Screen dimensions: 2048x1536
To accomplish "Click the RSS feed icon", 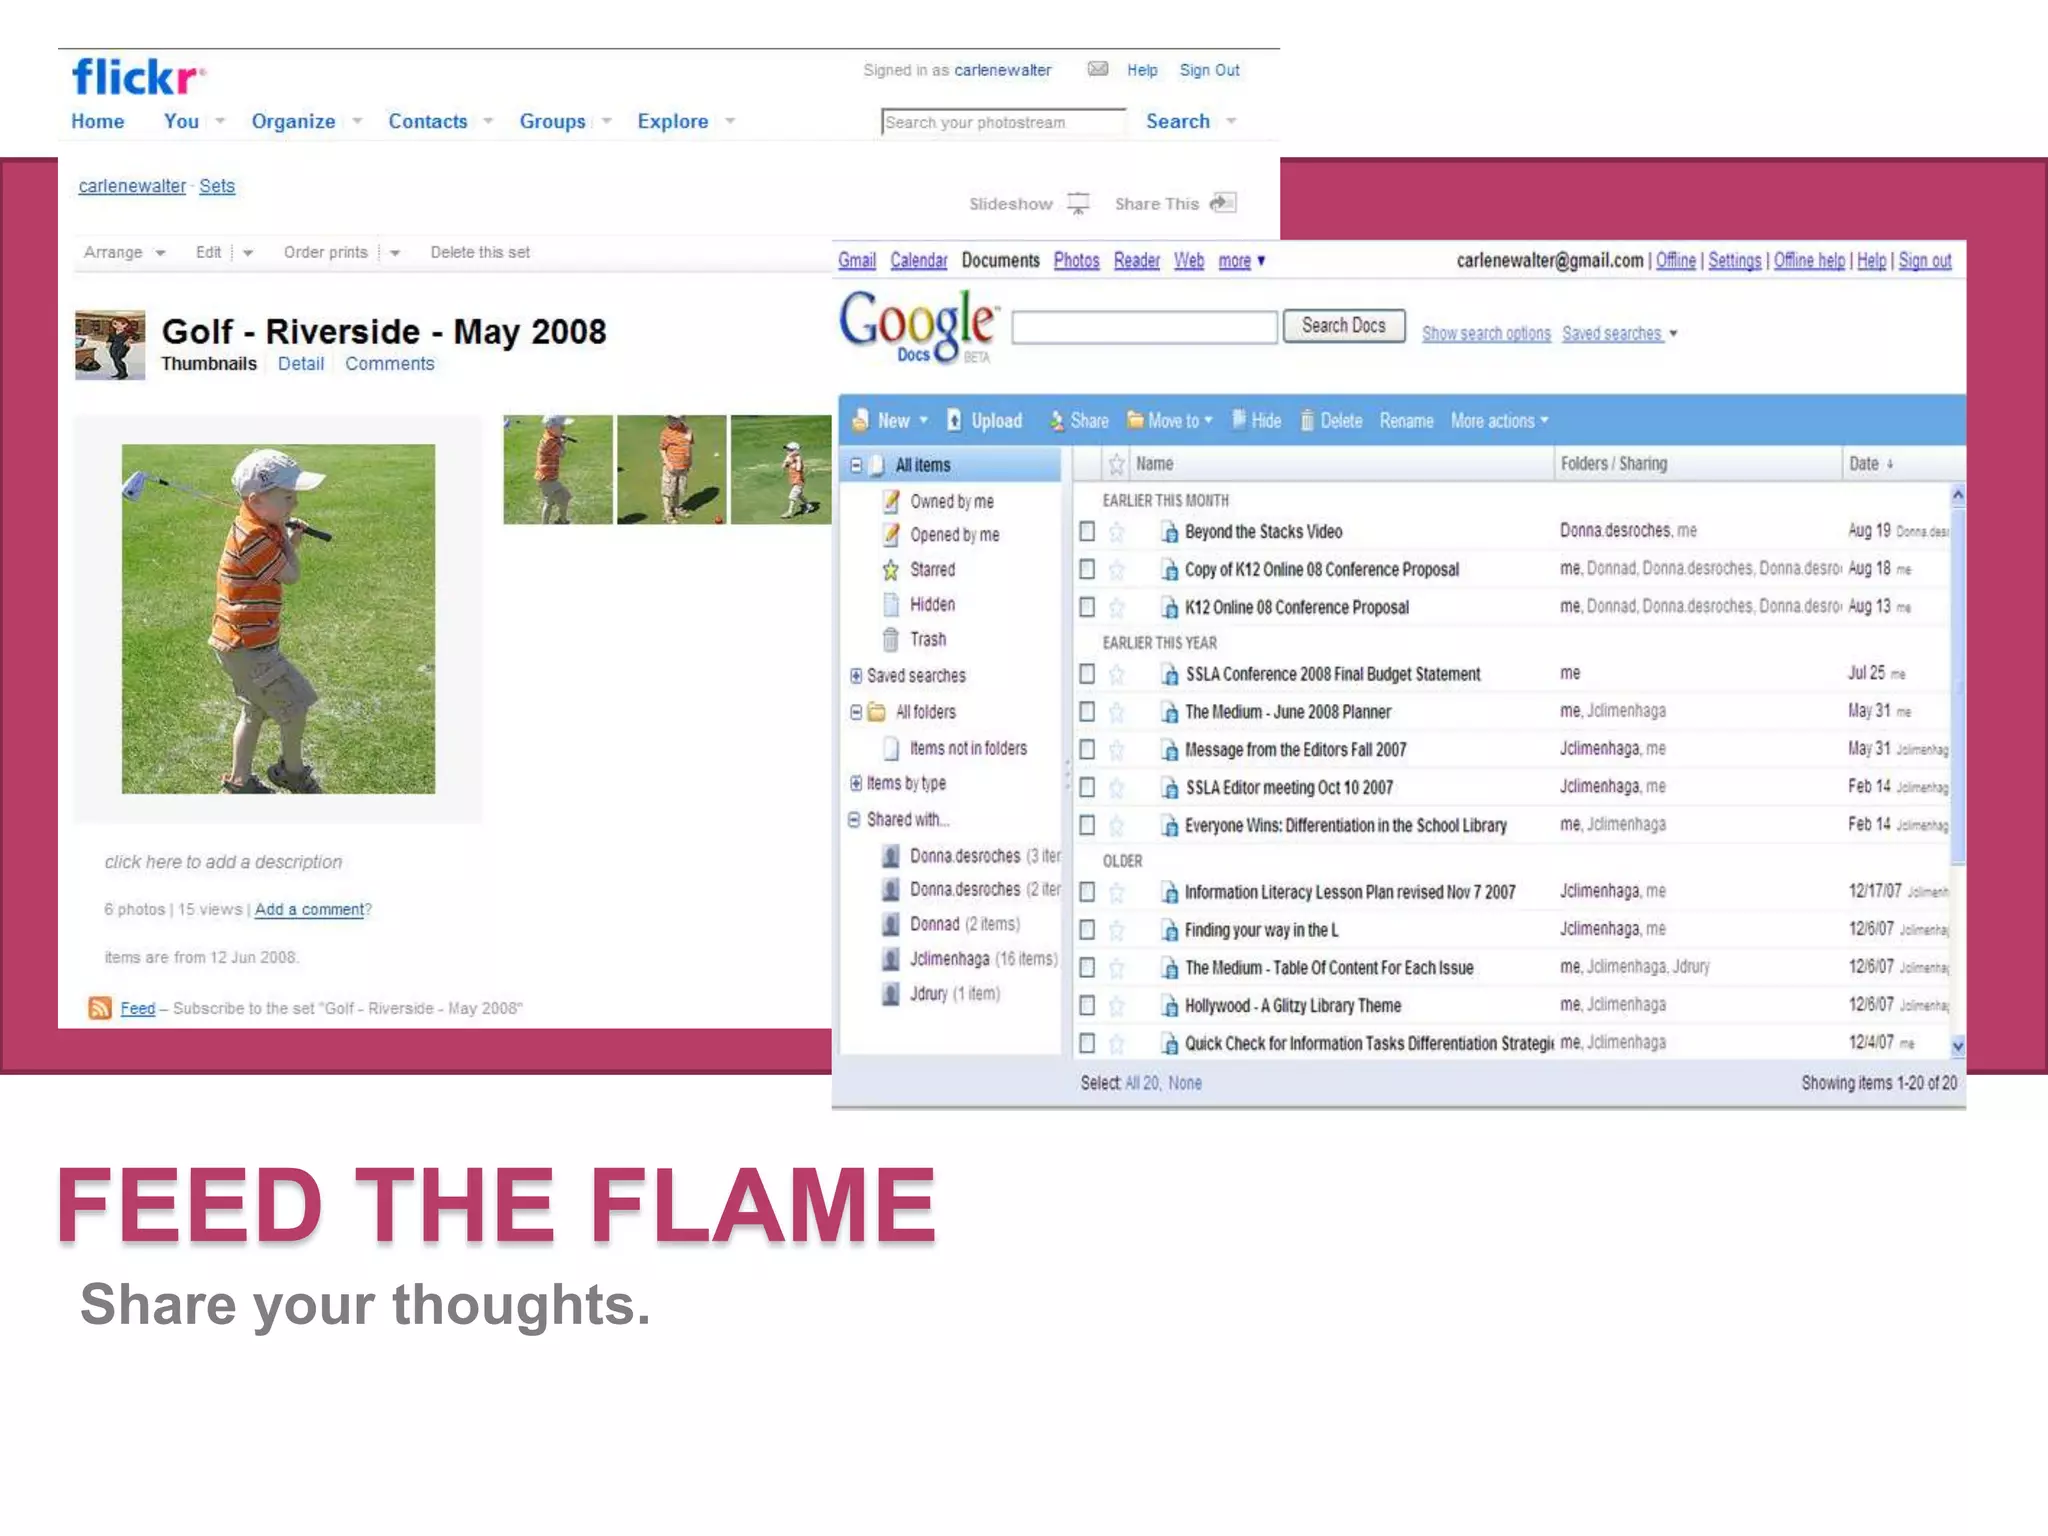I will pyautogui.click(x=100, y=1008).
